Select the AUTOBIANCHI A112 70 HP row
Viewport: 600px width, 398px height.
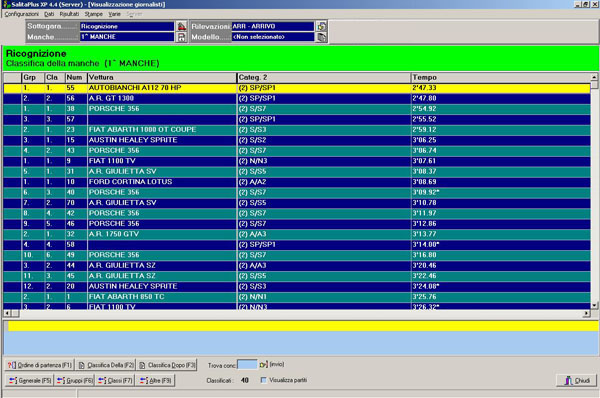297,88
